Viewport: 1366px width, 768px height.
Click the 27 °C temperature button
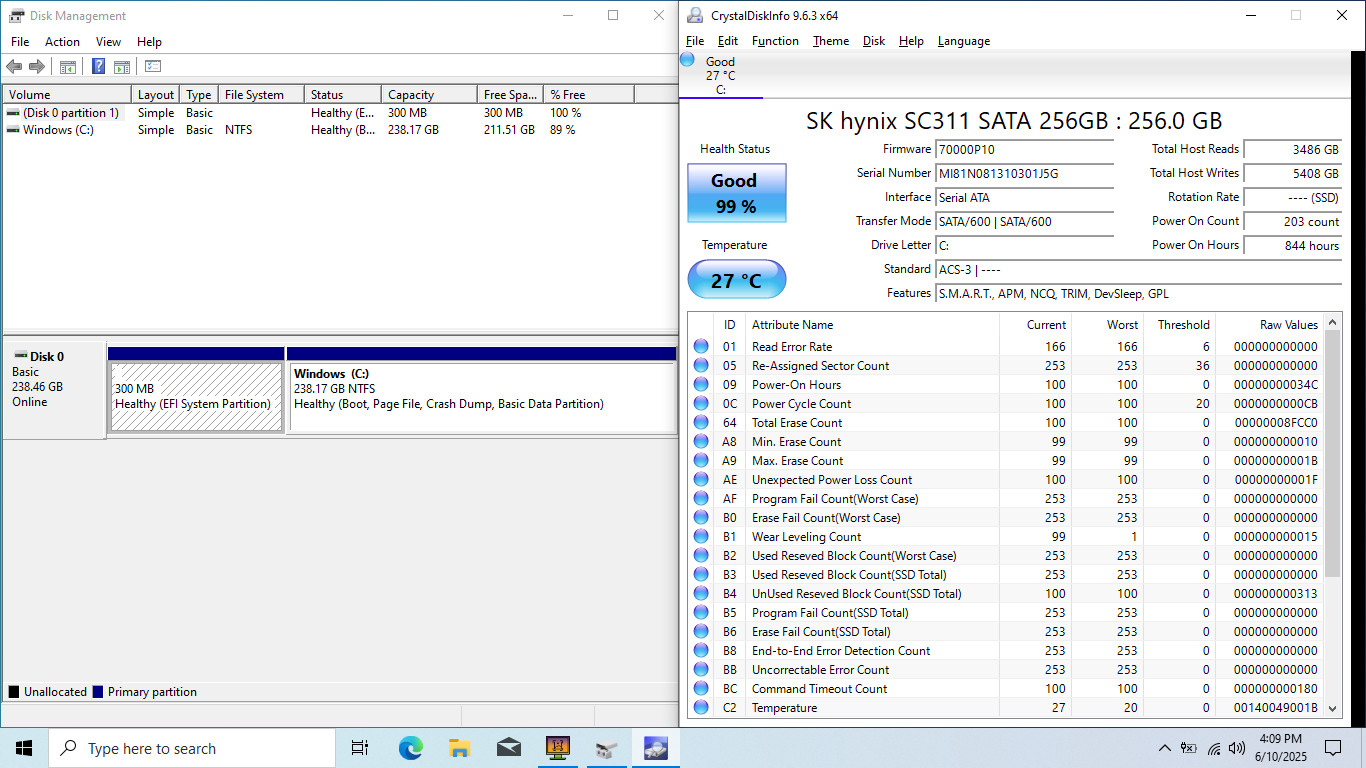click(737, 280)
